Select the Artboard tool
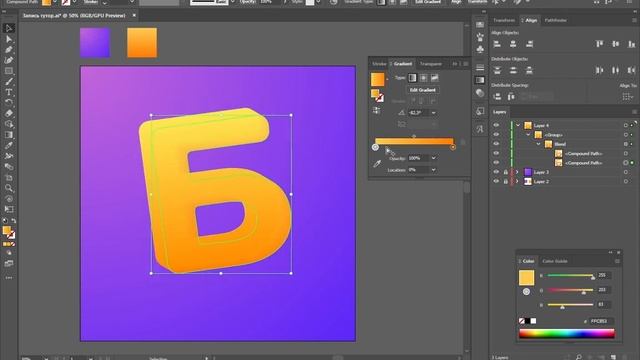Viewport: 640px width, 360px height. (x=9, y=178)
